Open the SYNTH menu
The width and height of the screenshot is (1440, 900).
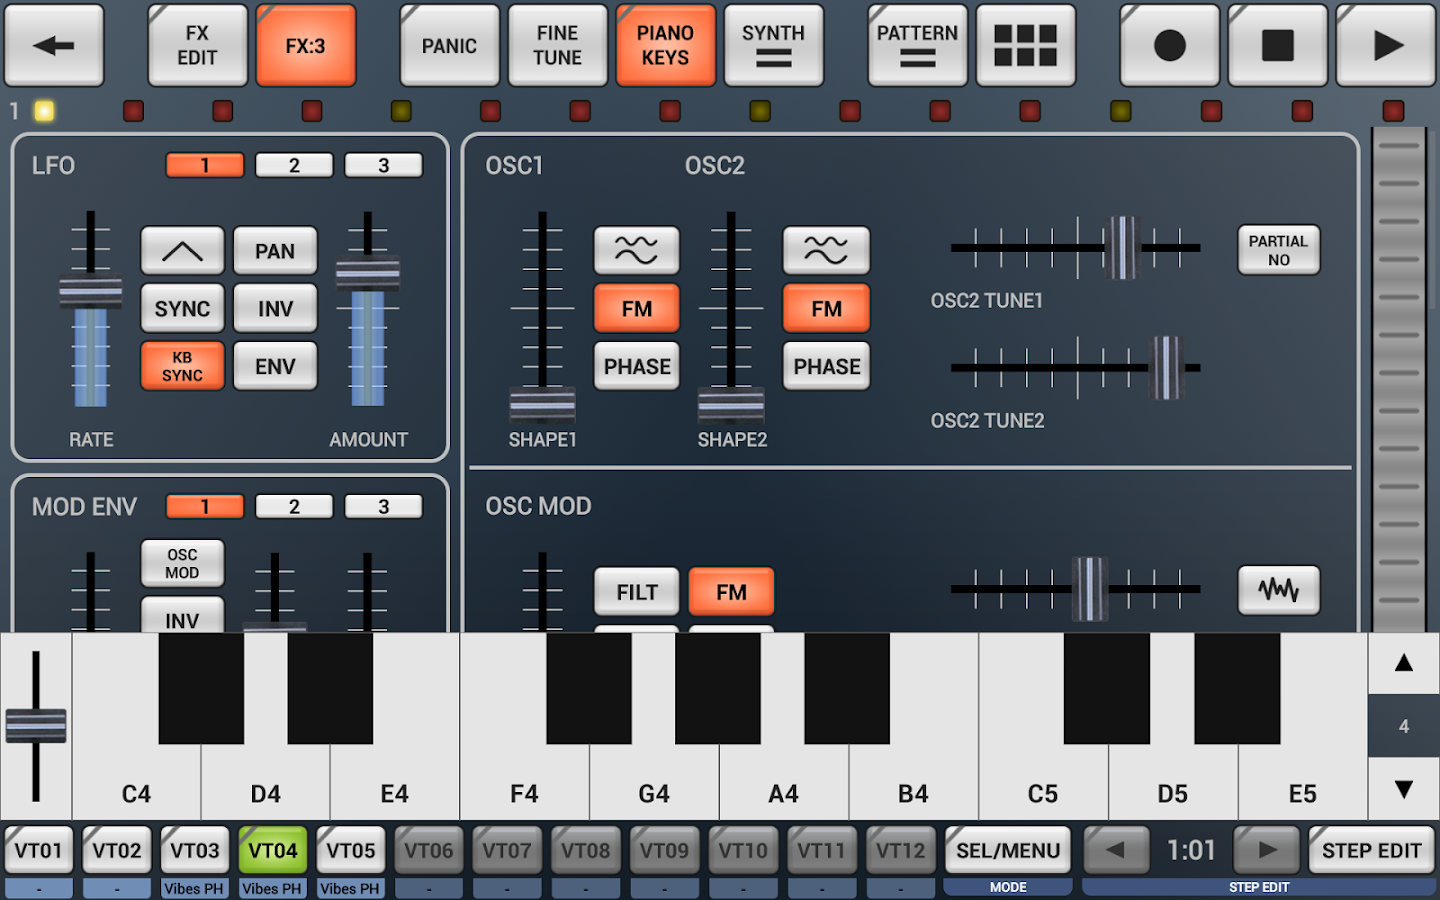(773, 46)
